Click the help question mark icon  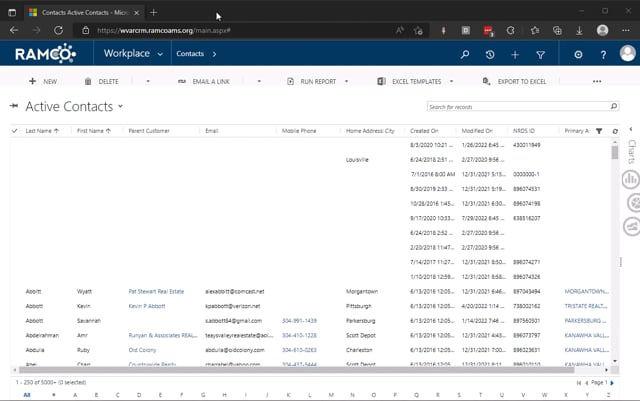(x=604, y=54)
